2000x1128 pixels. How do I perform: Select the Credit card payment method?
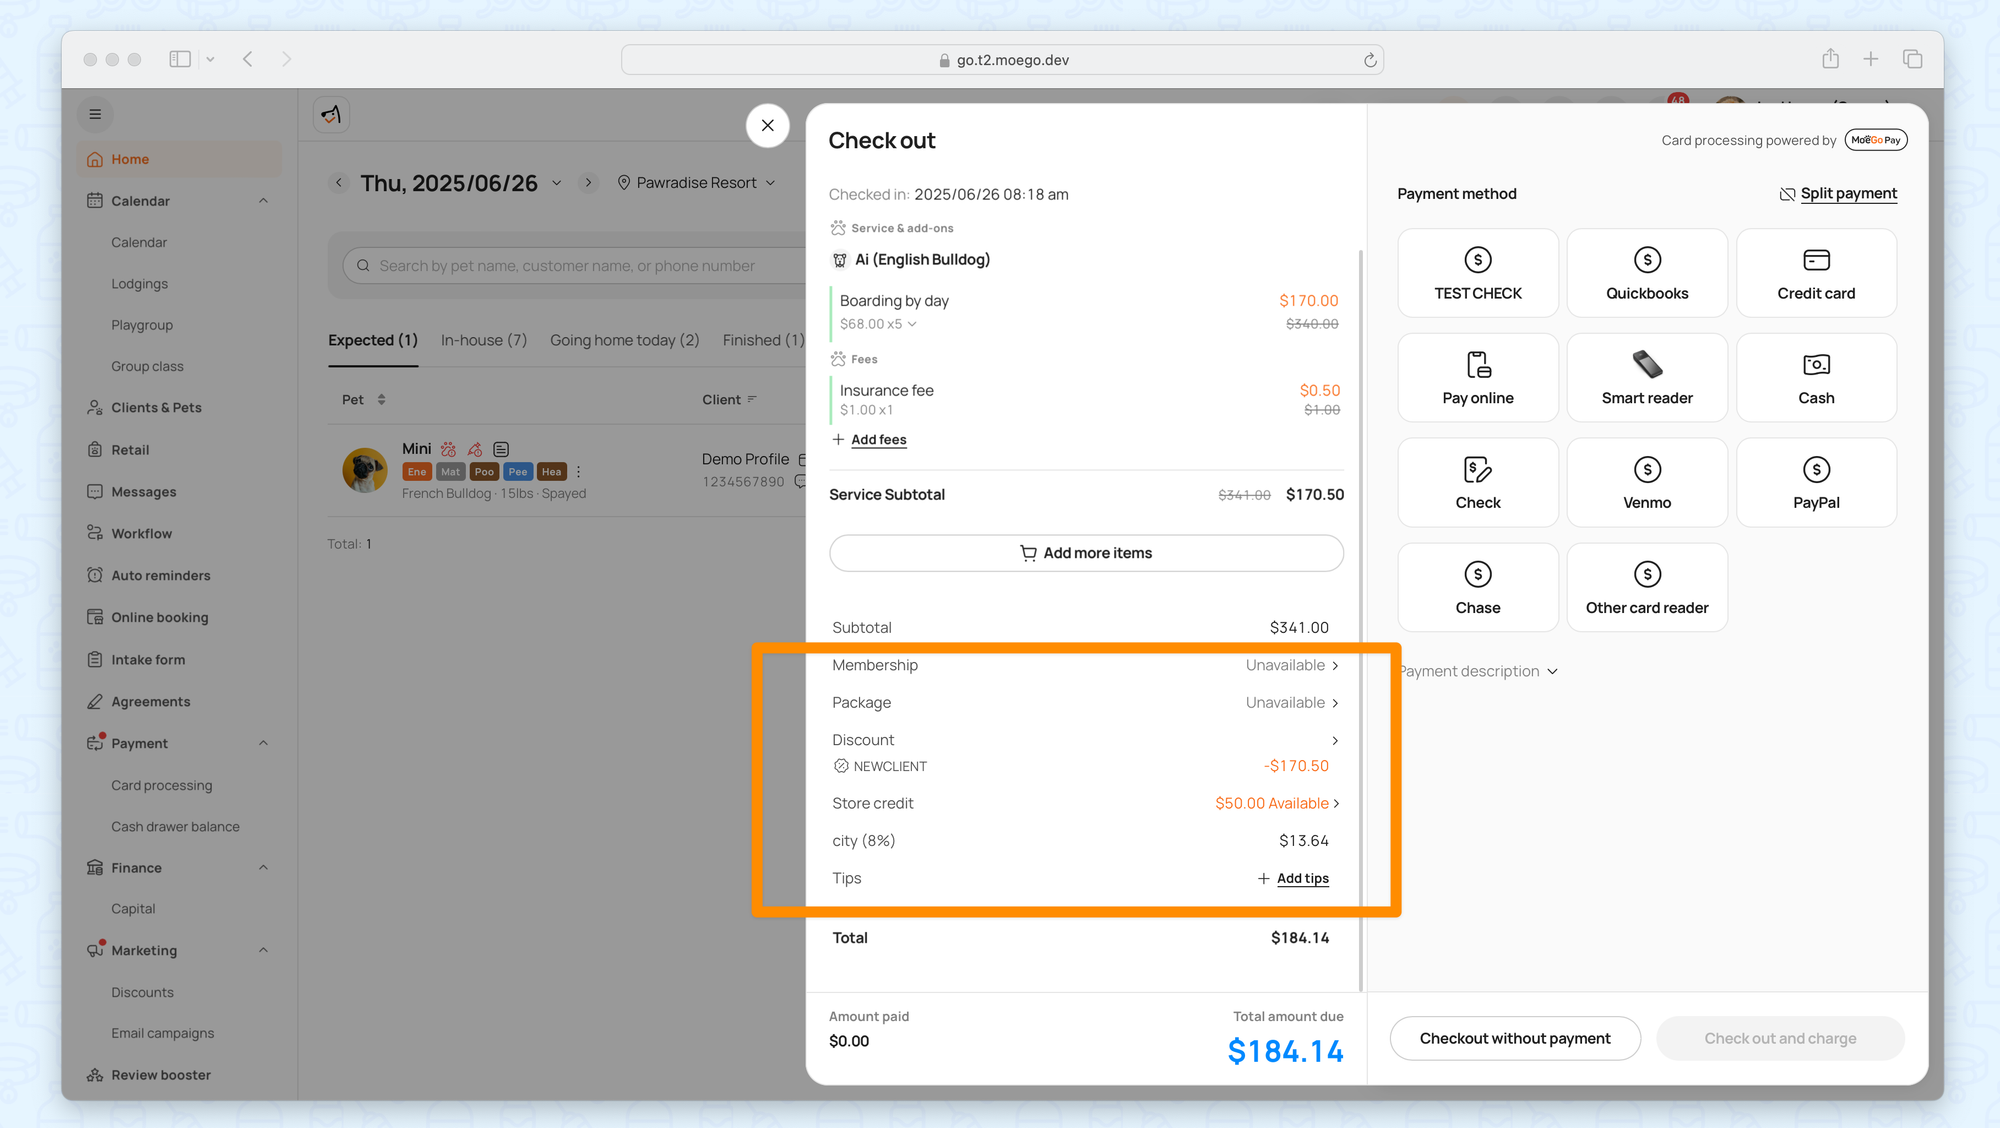pyautogui.click(x=1815, y=273)
